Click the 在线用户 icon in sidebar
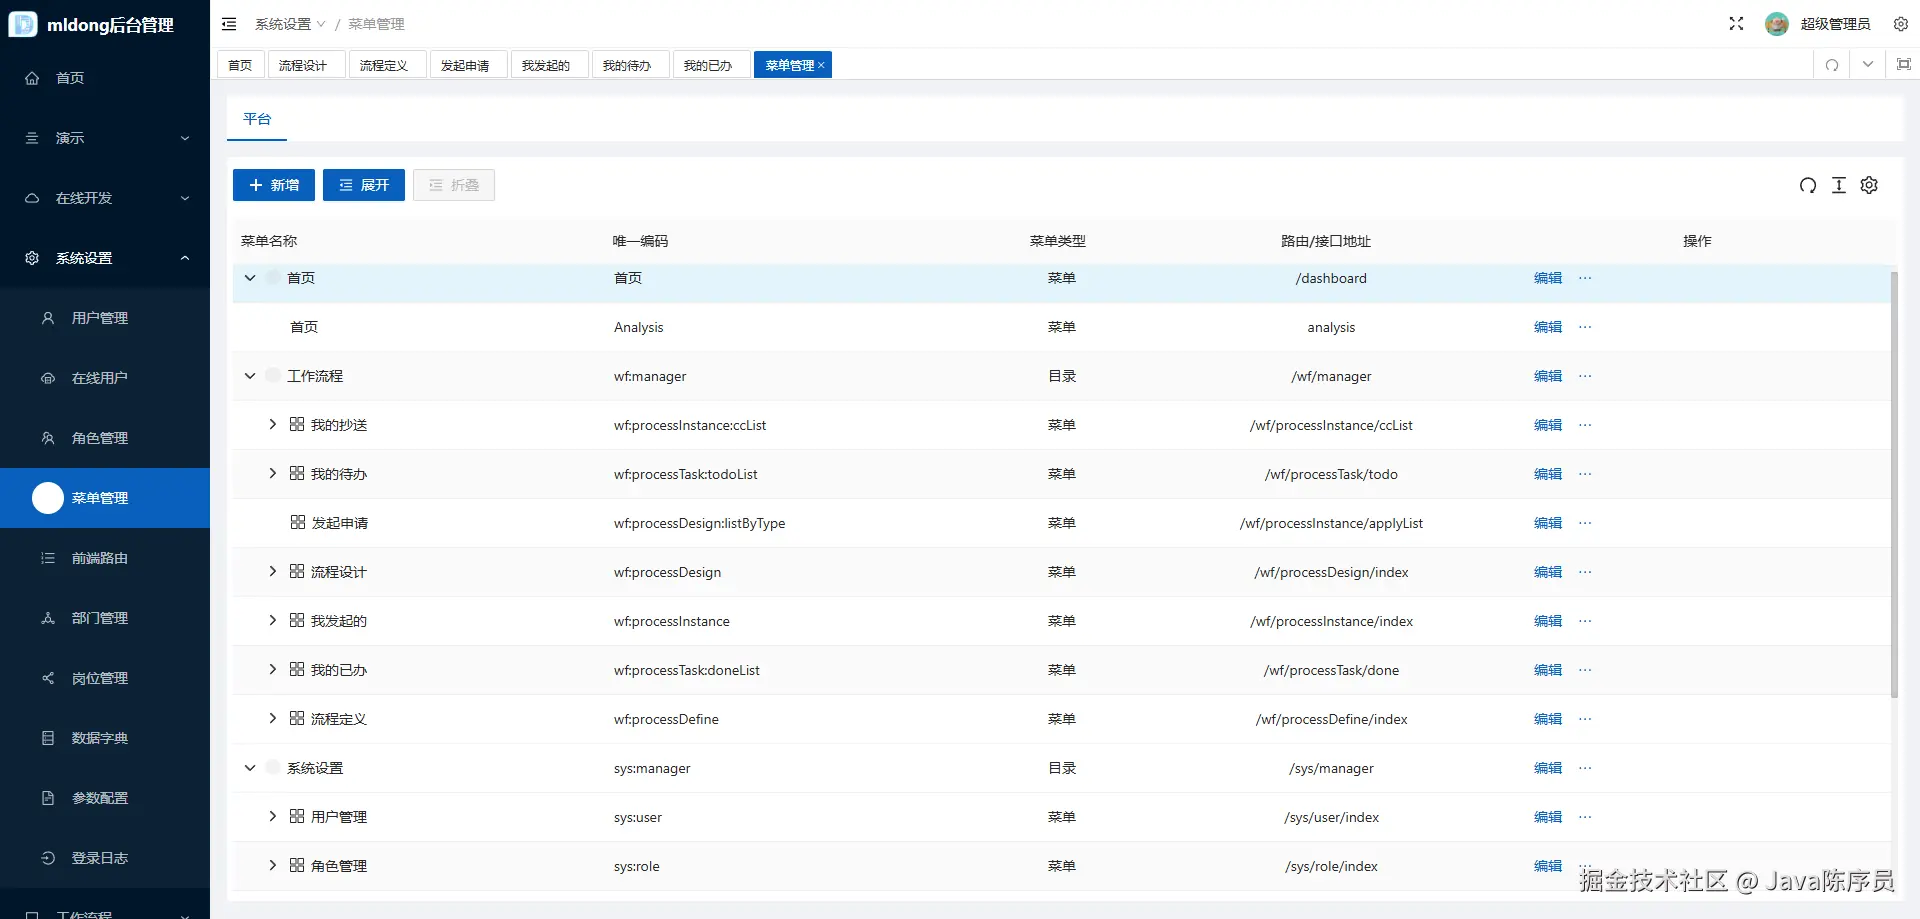Viewport: 1920px width, 919px height. click(48, 378)
